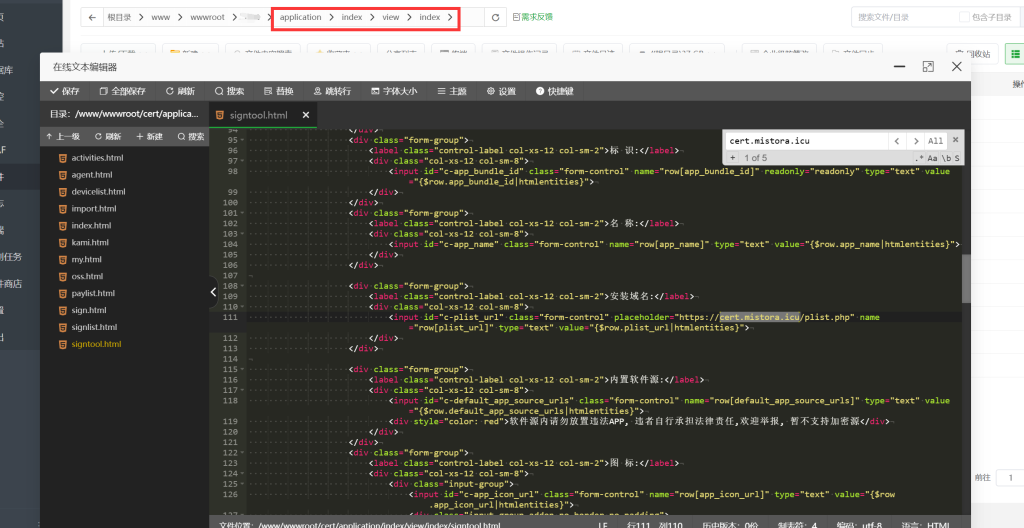Close the signtool.html tab
The height and width of the screenshot is (528, 1024).
(x=306, y=115)
